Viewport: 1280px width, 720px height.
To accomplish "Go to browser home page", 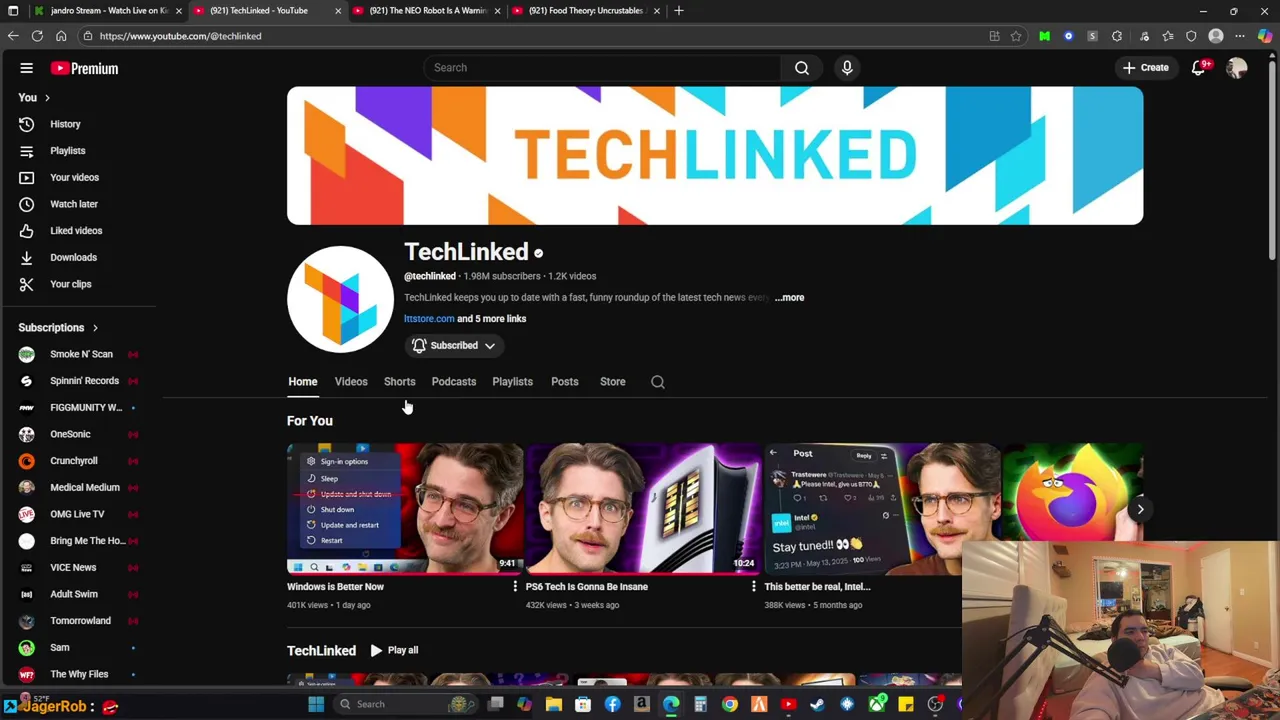I will click(x=61, y=36).
